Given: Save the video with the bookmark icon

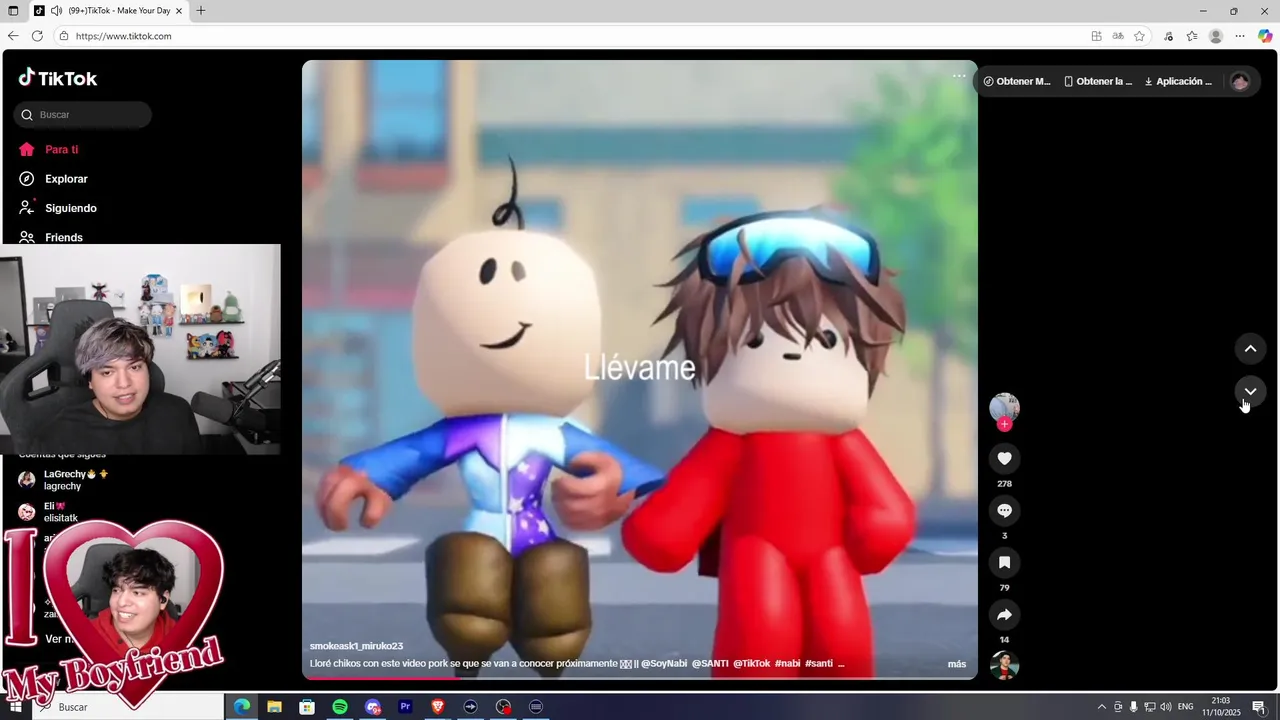Looking at the screenshot, I should click(1004, 562).
